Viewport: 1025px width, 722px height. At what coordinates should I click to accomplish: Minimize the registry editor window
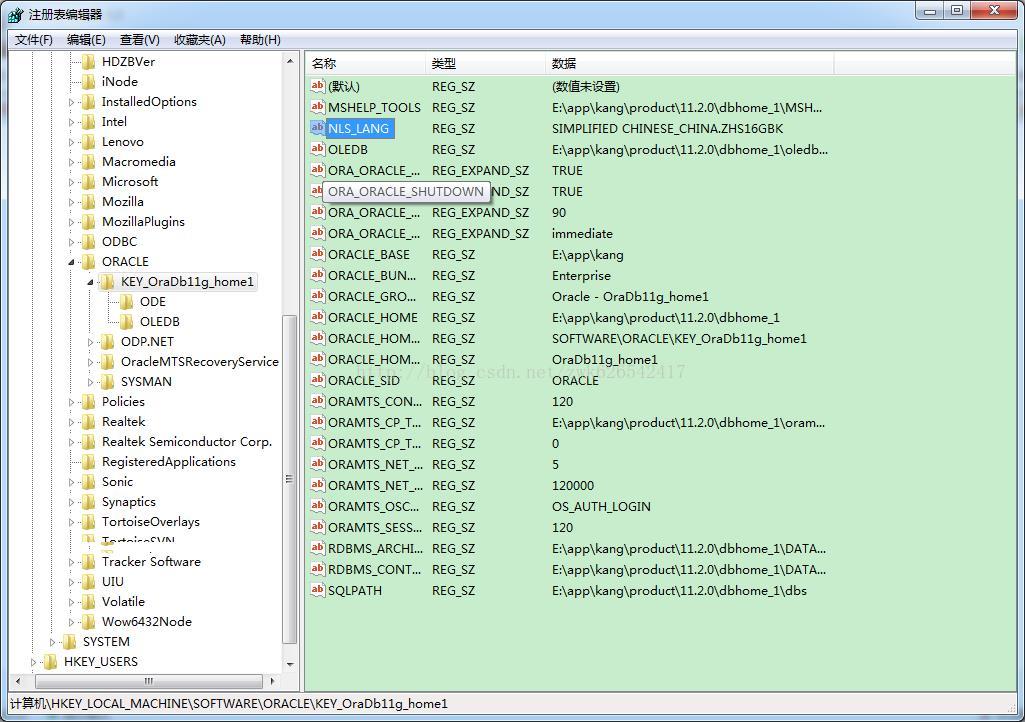(x=929, y=11)
